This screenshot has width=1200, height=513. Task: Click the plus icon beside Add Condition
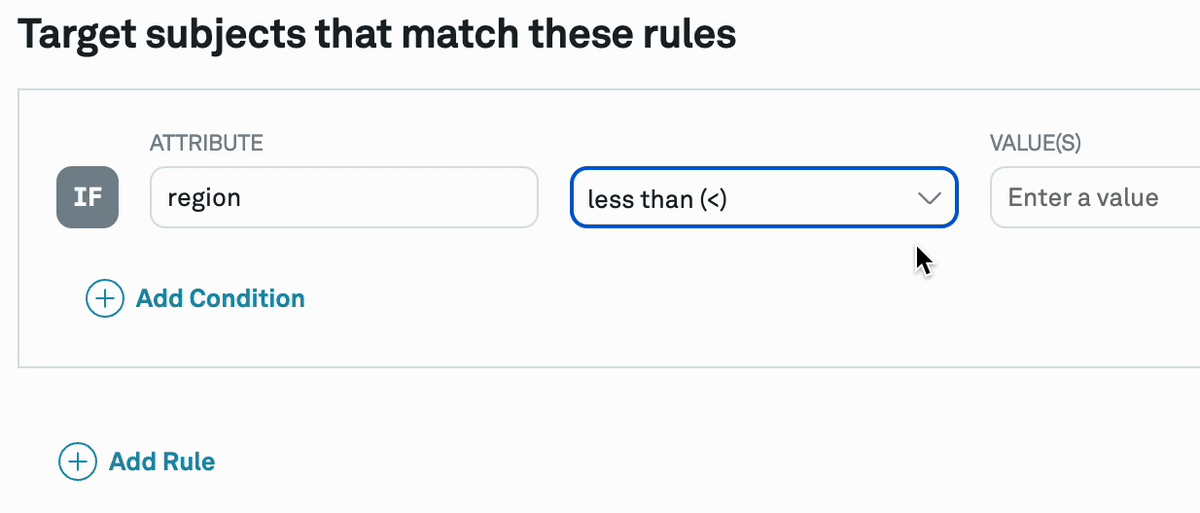(x=104, y=298)
